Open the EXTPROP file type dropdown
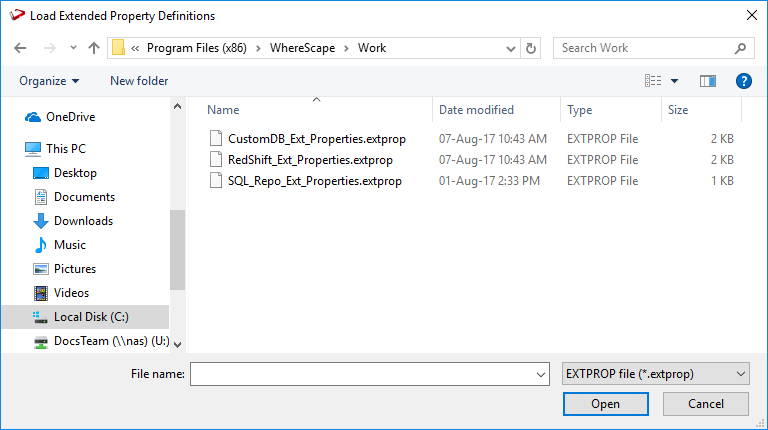The image size is (768, 430). click(655, 374)
